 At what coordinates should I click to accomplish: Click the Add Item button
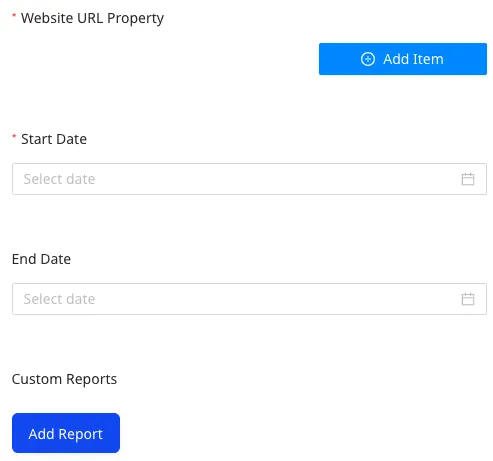(x=402, y=59)
